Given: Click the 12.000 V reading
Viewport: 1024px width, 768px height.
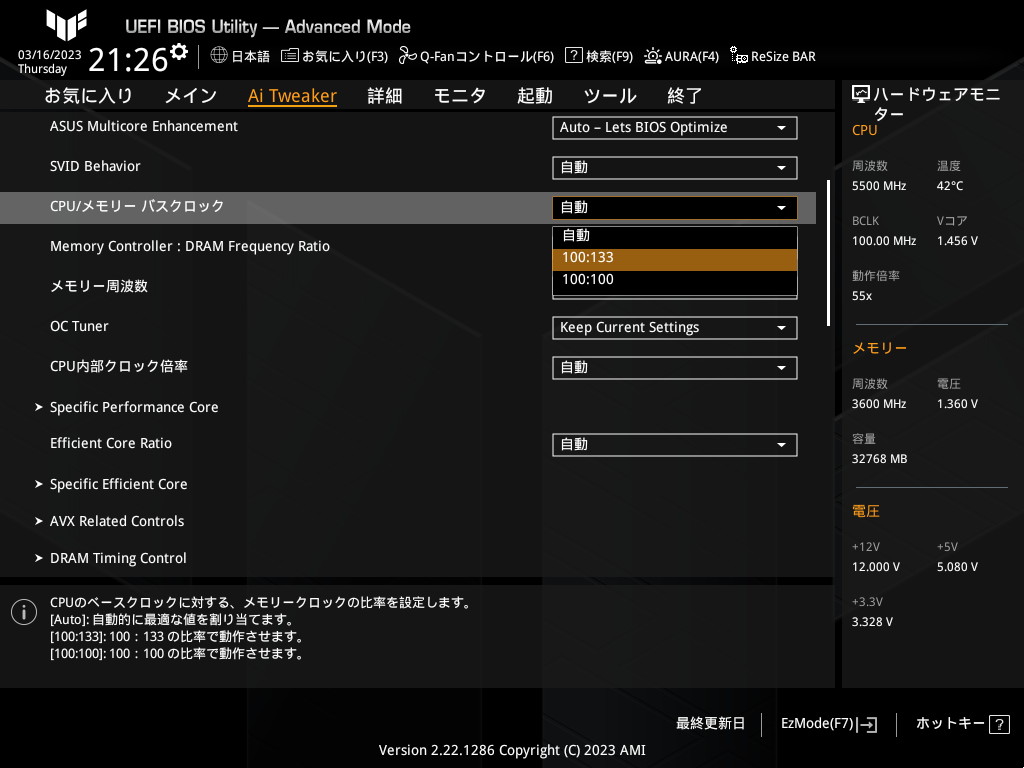Looking at the screenshot, I should click(x=876, y=567).
